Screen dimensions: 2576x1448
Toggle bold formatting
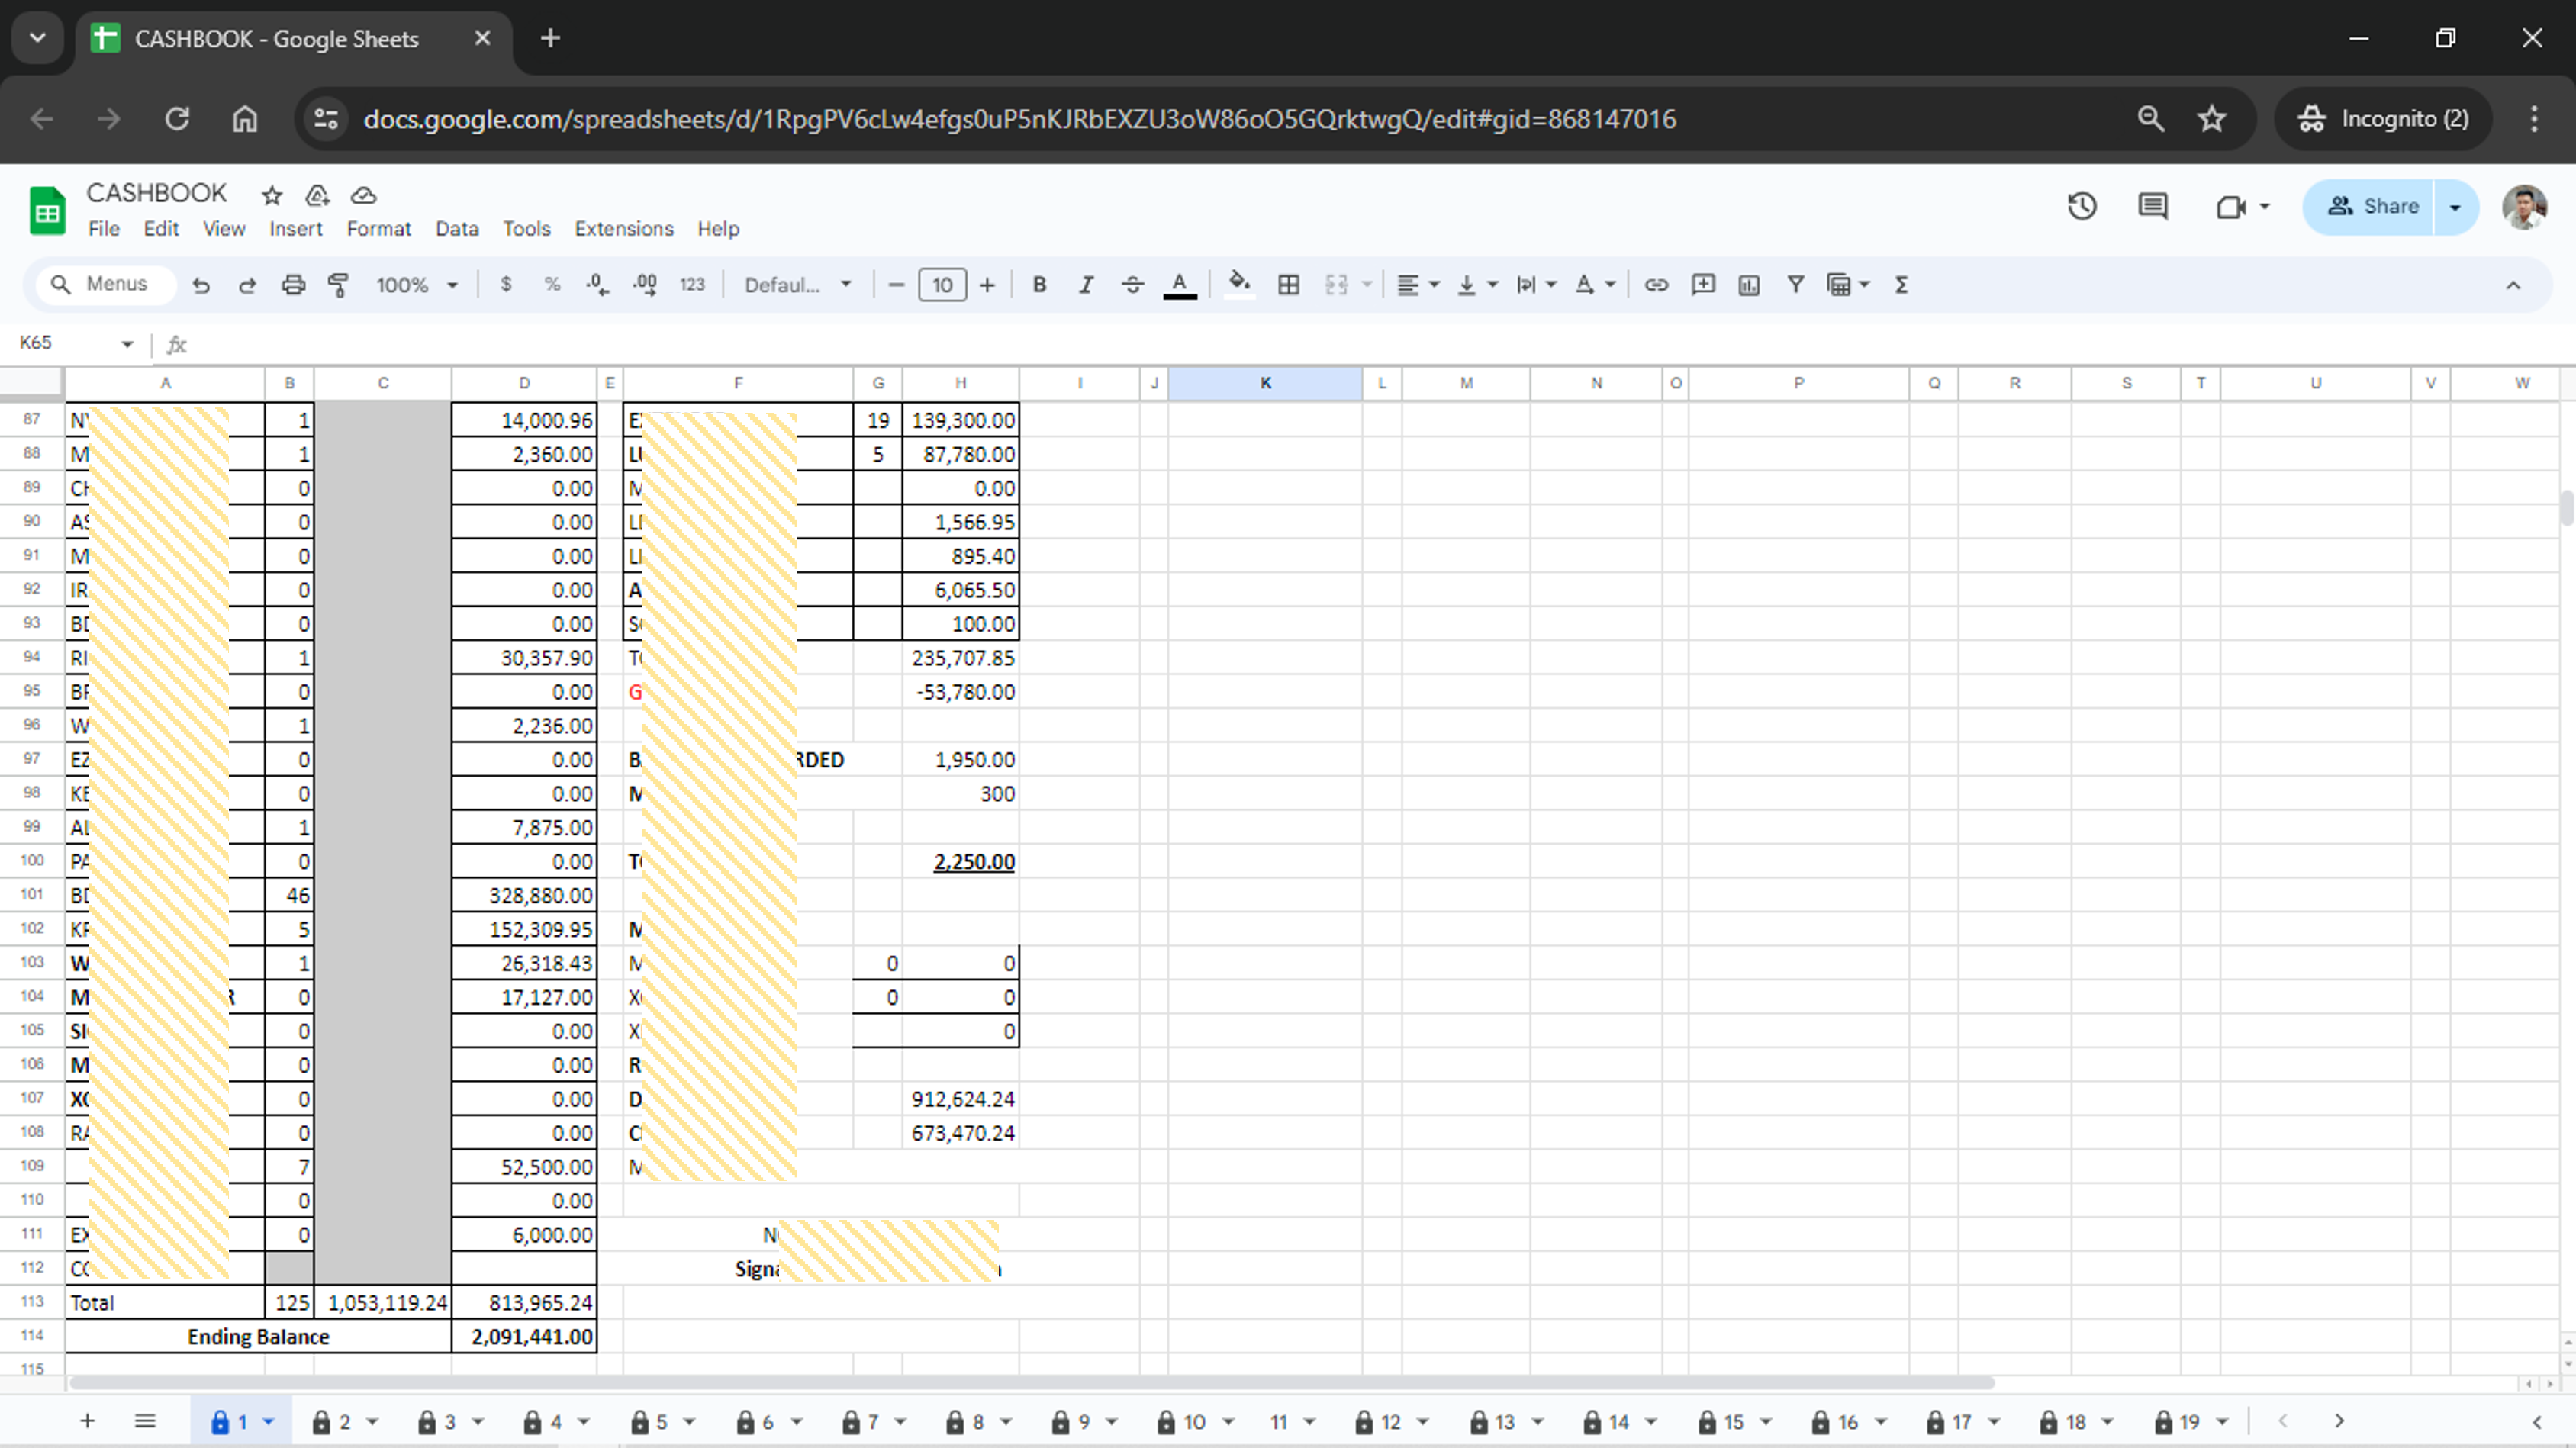(1039, 285)
